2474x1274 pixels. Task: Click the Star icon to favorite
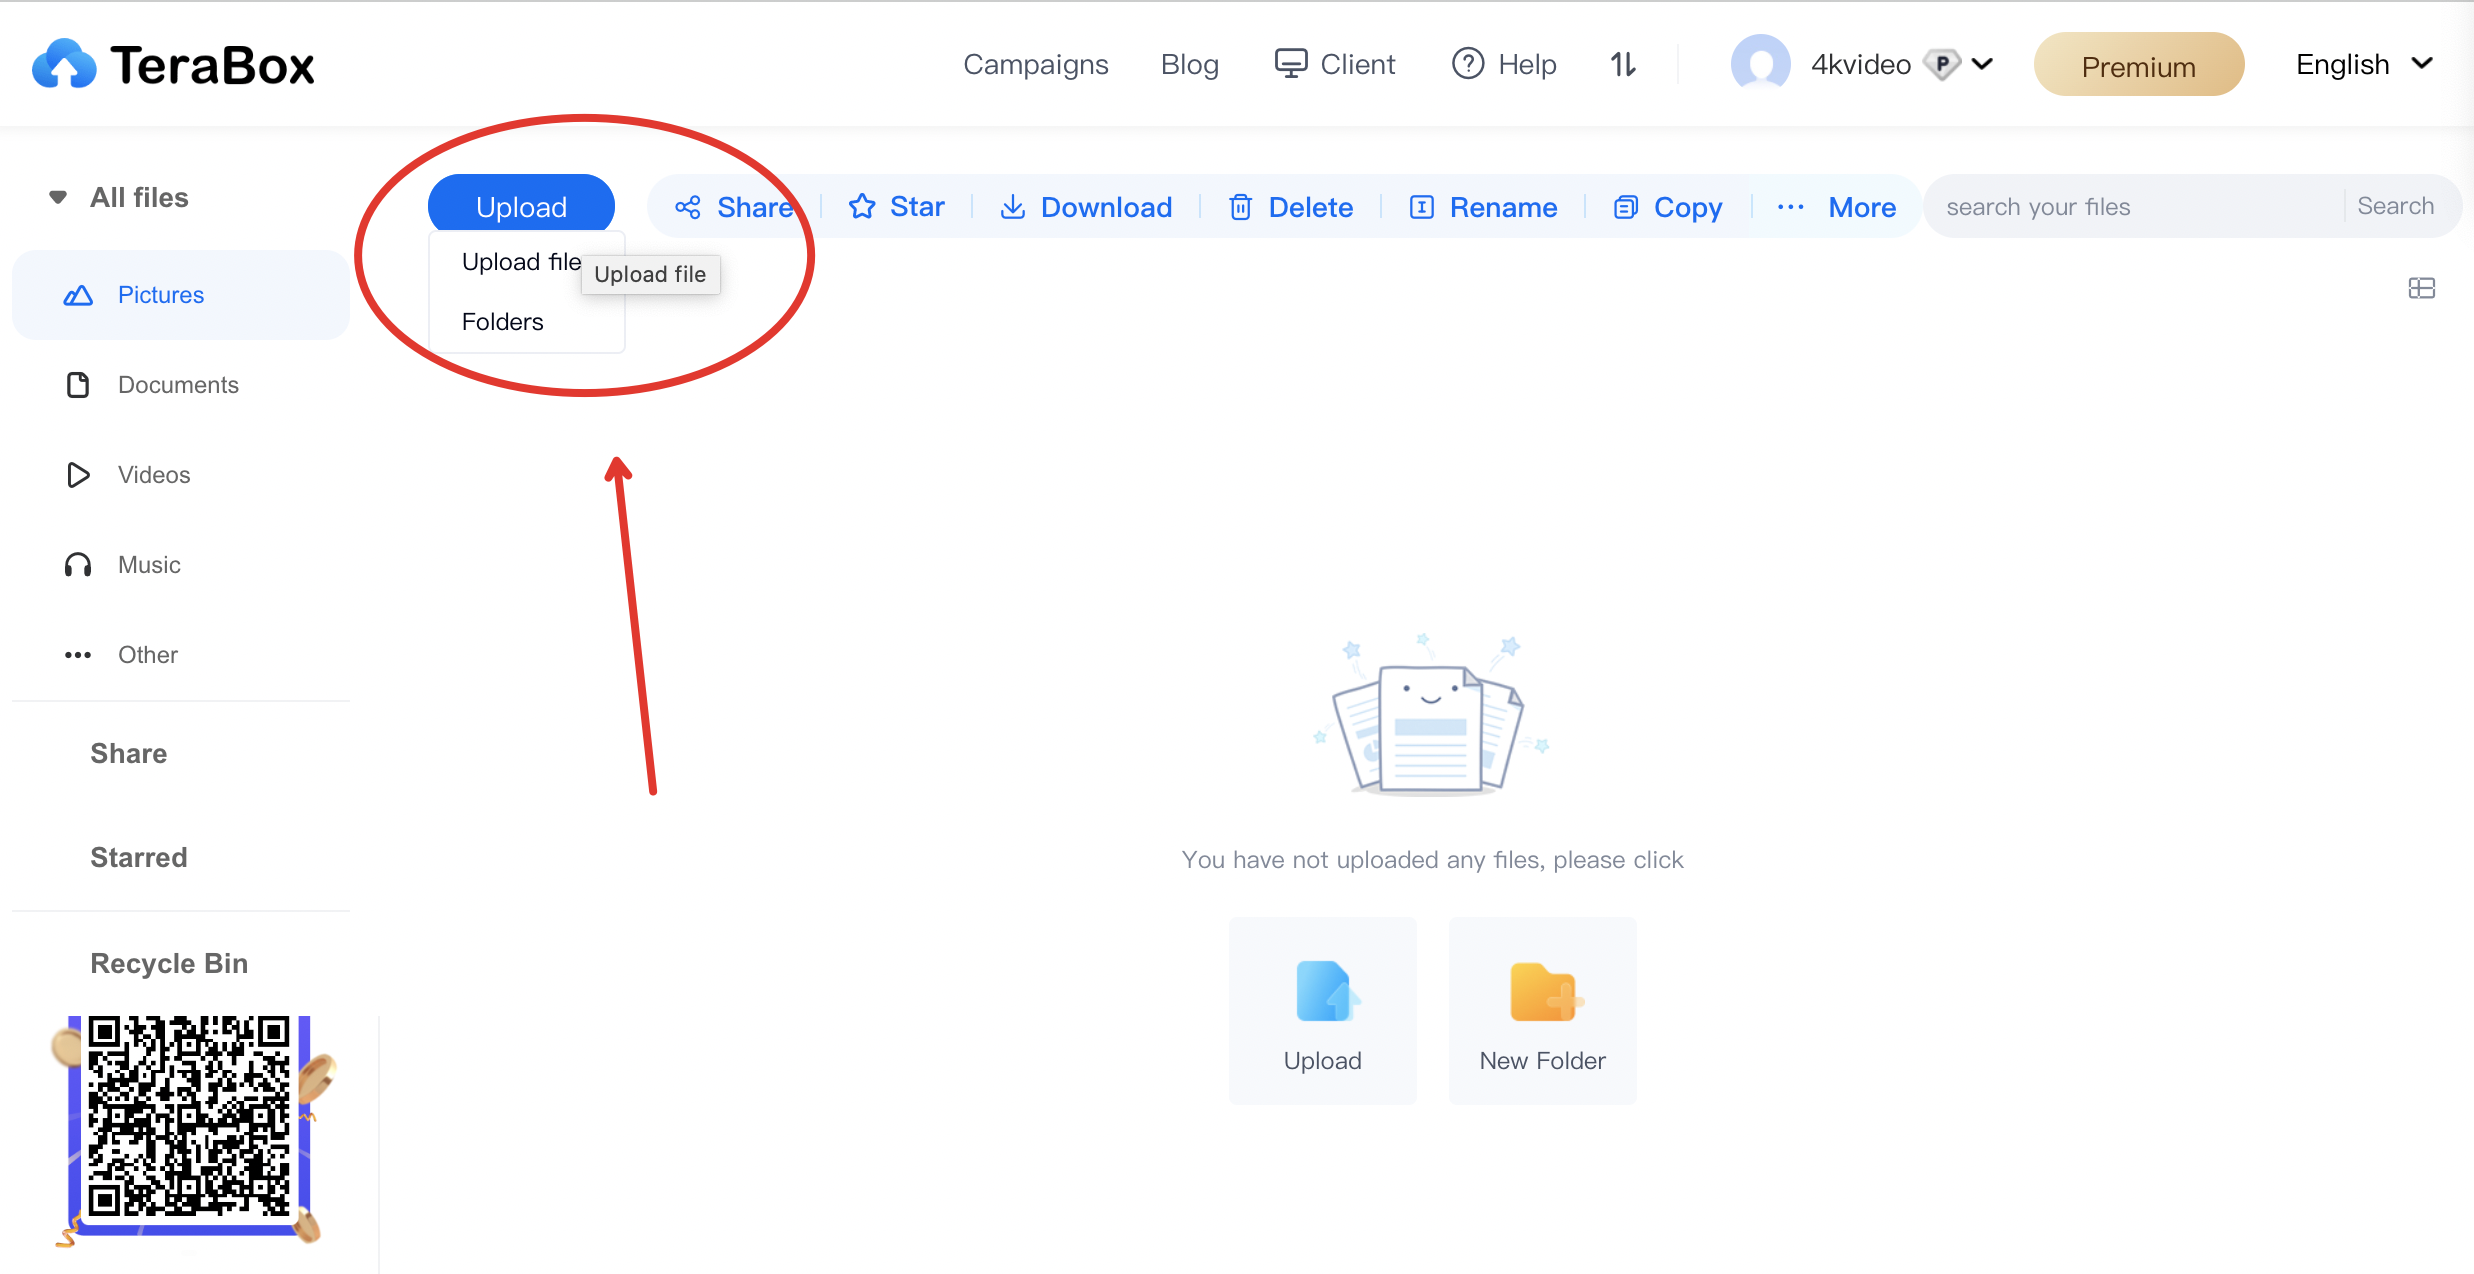click(861, 206)
